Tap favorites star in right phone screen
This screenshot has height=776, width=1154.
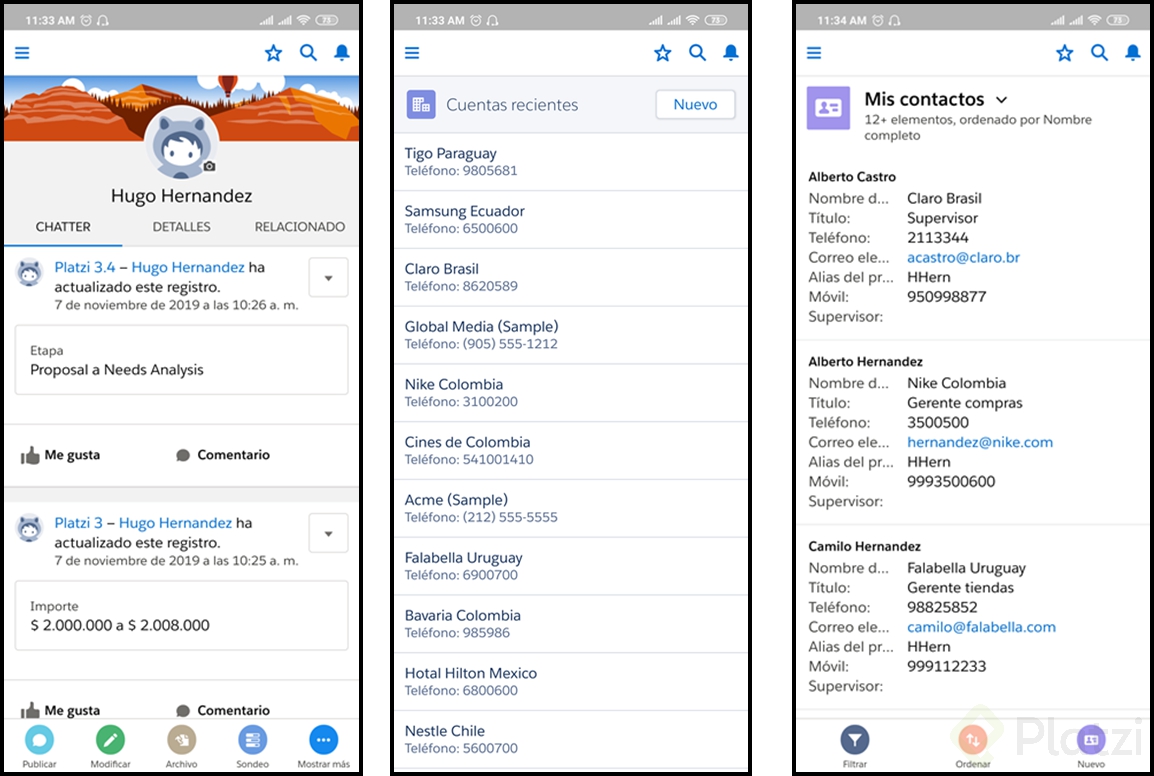[x=1064, y=53]
